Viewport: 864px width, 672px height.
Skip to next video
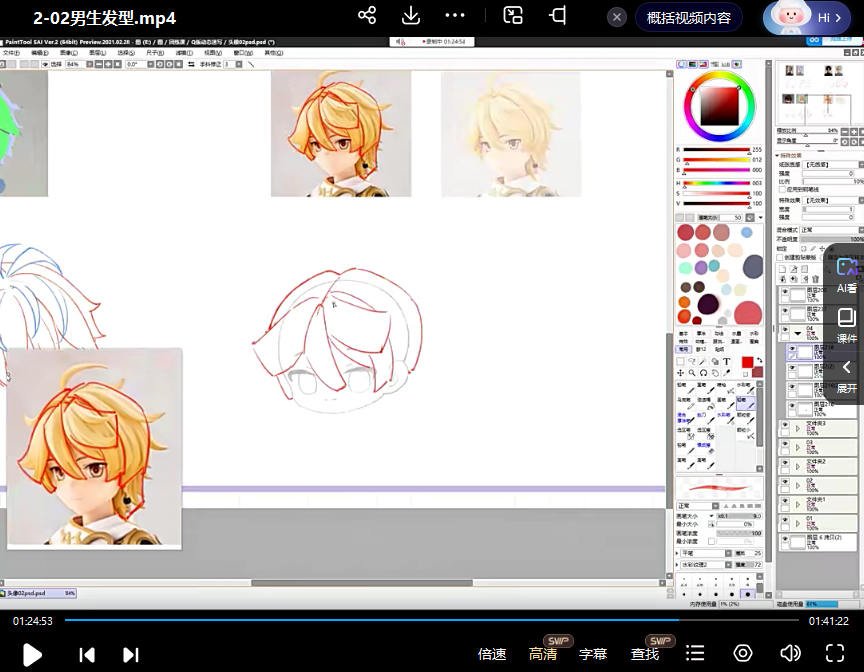130,654
